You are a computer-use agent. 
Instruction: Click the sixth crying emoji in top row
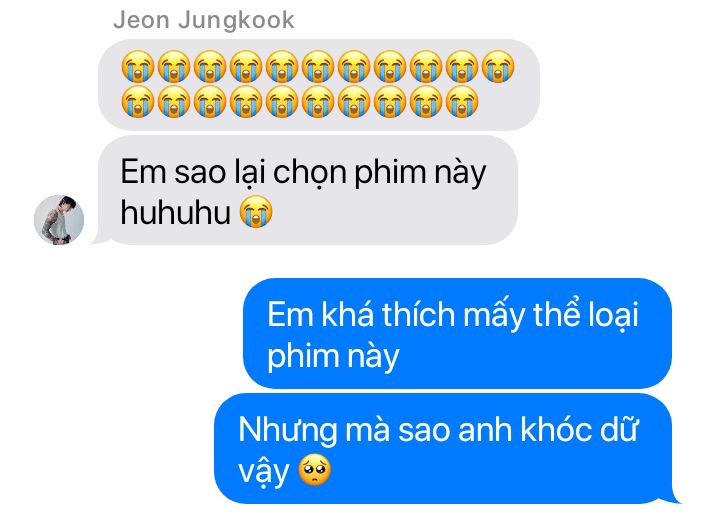[x=318, y=66]
